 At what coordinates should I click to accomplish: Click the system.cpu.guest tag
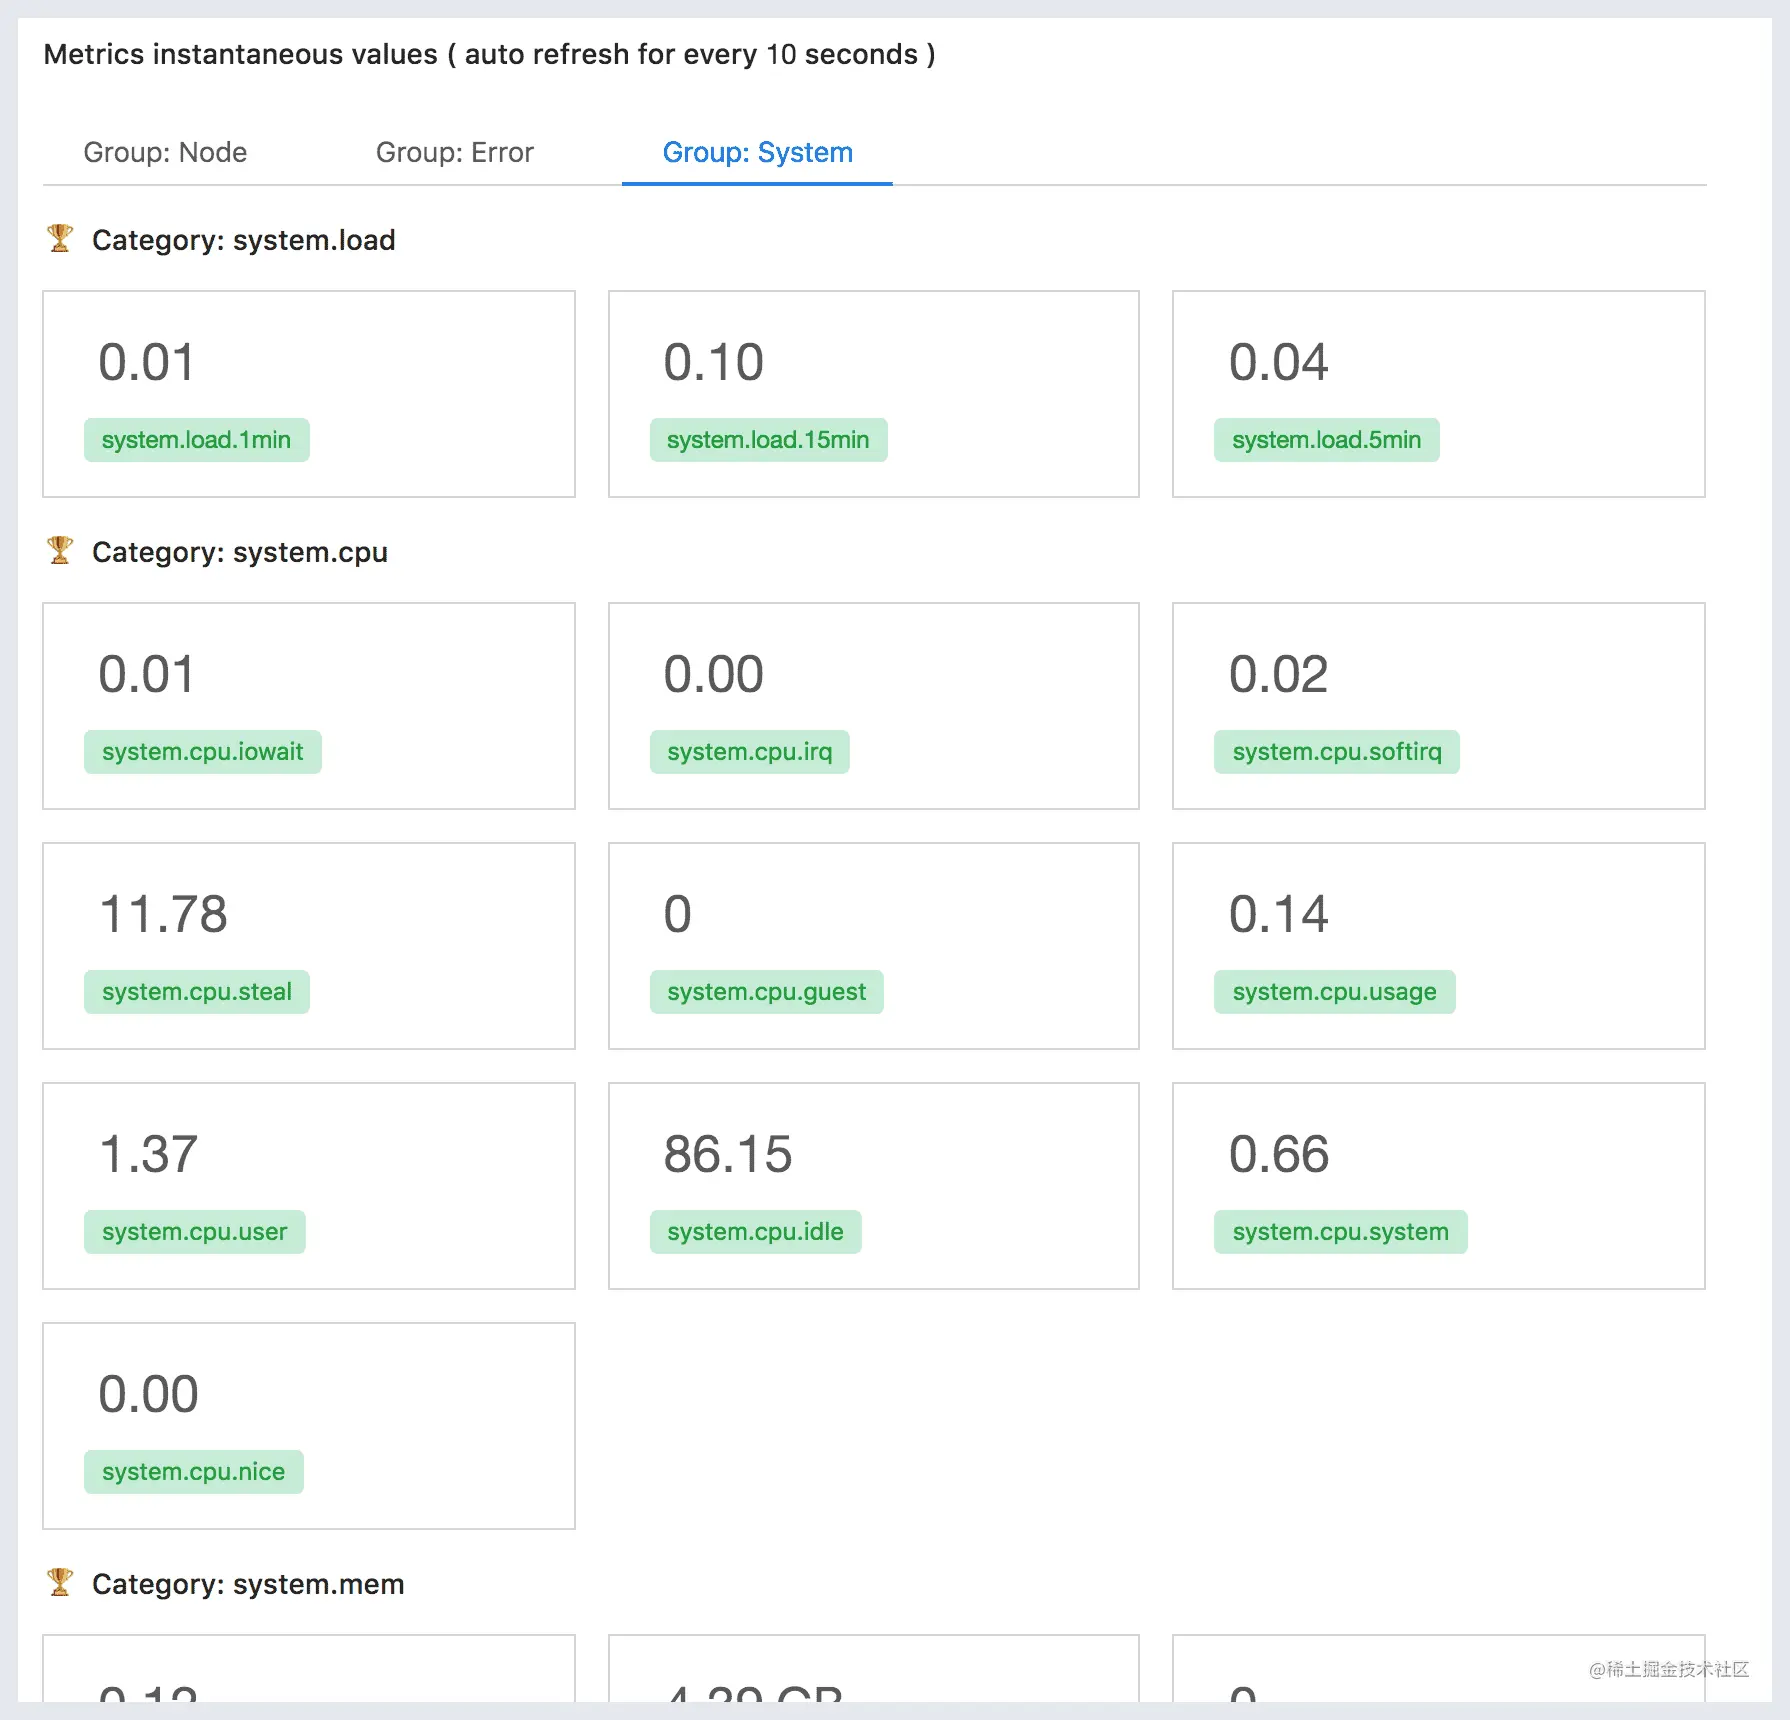pos(767,992)
